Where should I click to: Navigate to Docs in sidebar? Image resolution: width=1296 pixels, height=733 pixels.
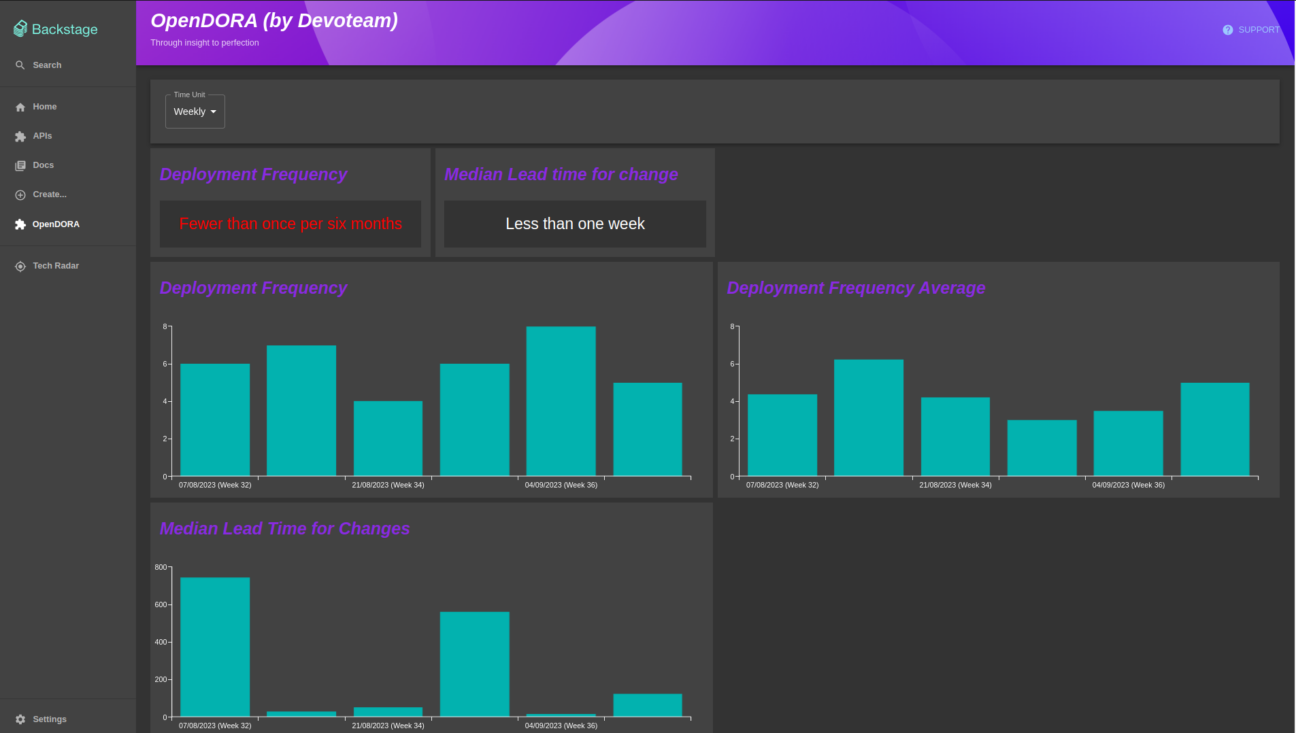pyautogui.click(x=68, y=165)
